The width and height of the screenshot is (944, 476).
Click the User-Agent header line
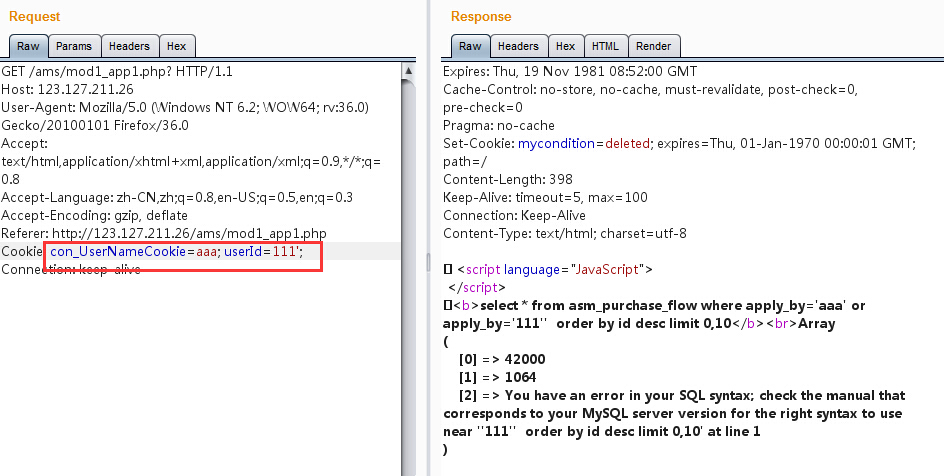coord(185,117)
